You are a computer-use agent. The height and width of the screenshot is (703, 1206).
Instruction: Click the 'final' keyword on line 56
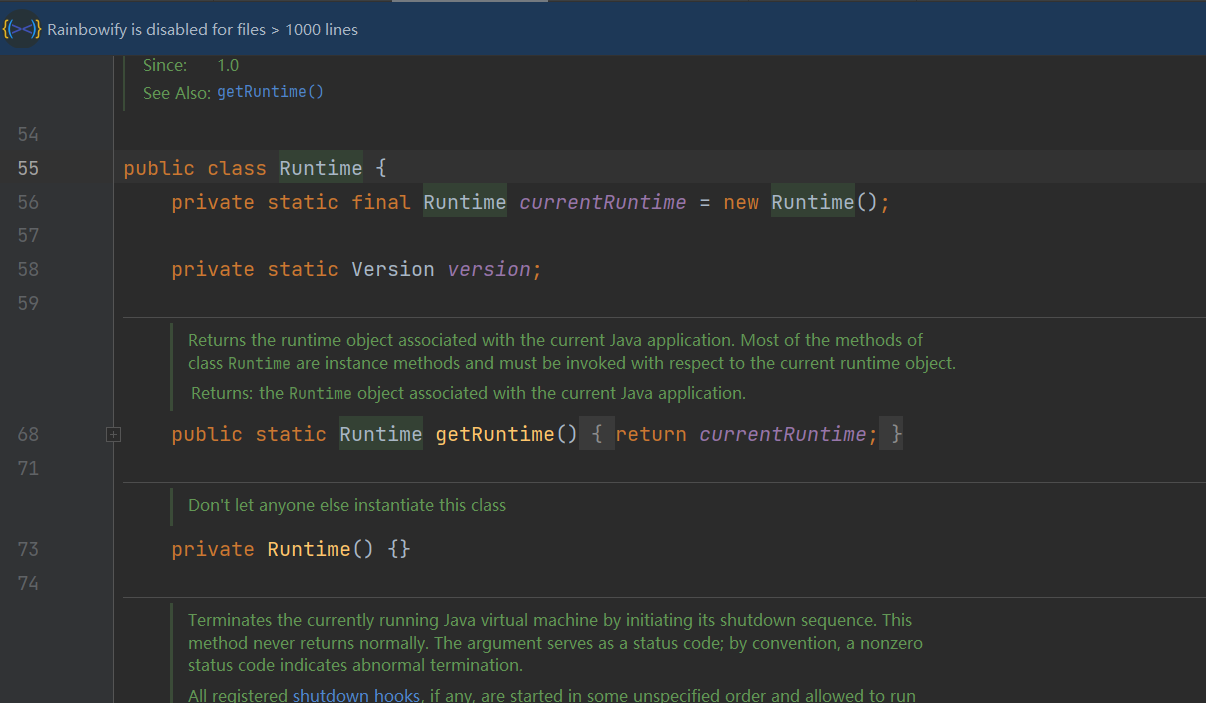coord(381,202)
